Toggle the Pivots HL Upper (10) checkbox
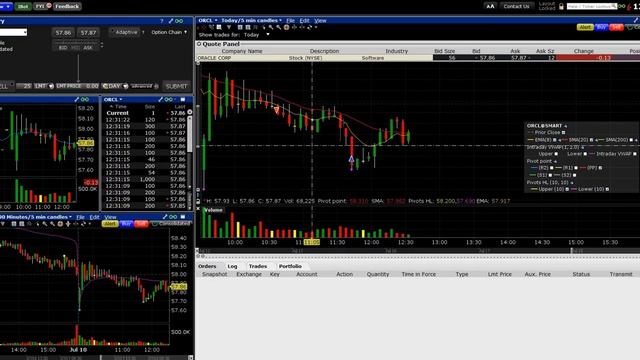Image resolution: width=640 pixels, height=360 pixels. [567, 189]
